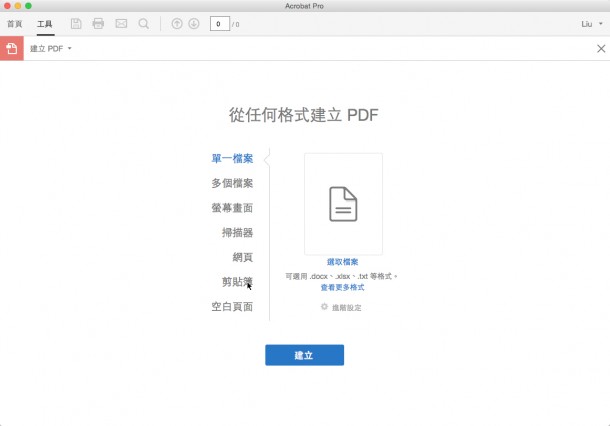Click the Search magnifier icon
Image resolution: width=610 pixels, height=426 pixels.
[144, 23]
